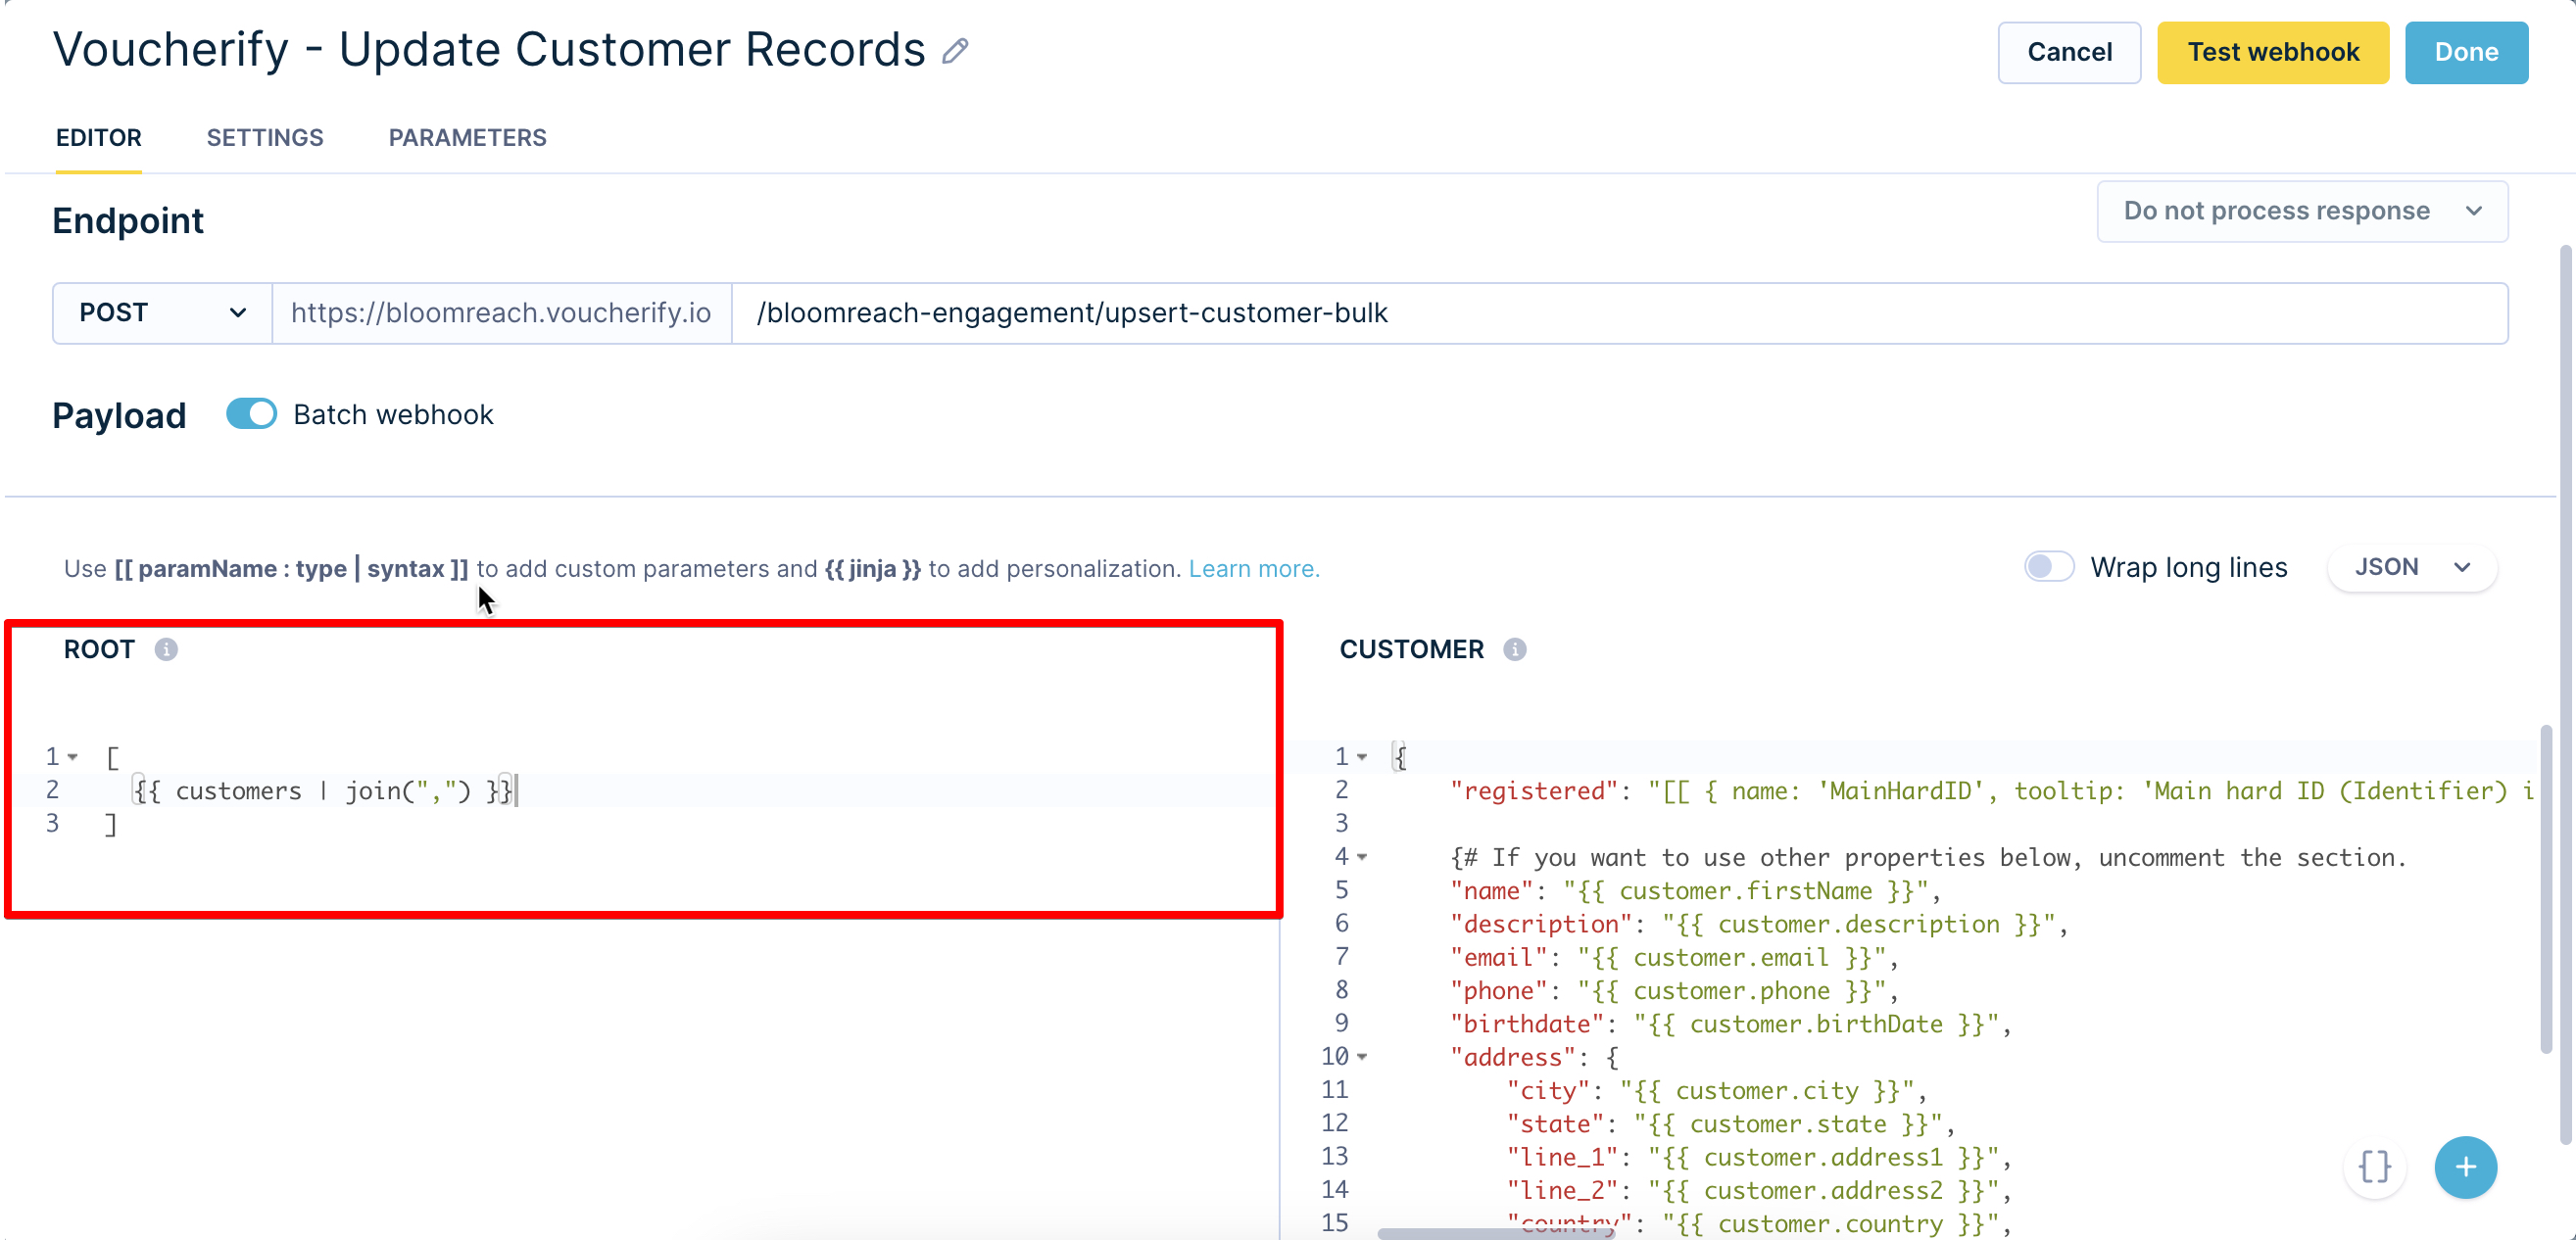This screenshot has height=1240, width=2576.
Task: Click the pencil icon to rename webhook
Action: coord(955,51)
